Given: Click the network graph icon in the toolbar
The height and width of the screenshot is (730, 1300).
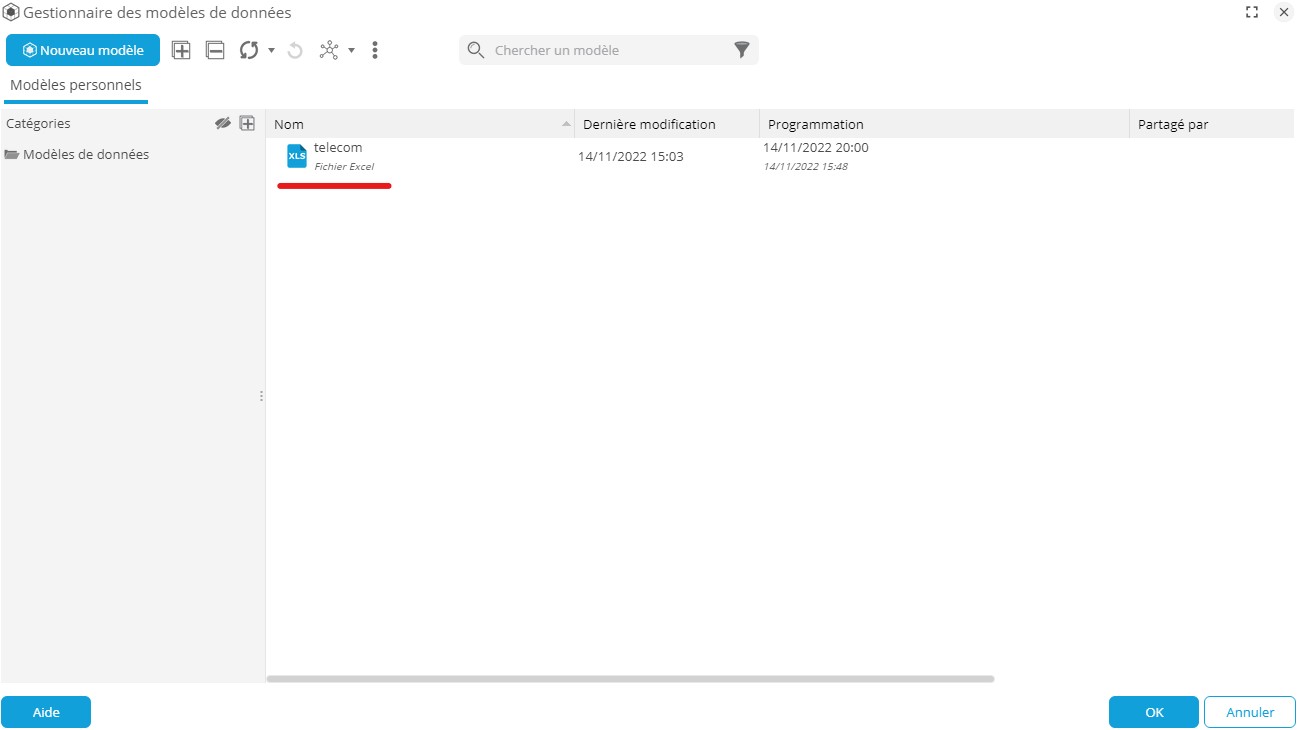Looking at the screenshot, I should pos(329,50).
